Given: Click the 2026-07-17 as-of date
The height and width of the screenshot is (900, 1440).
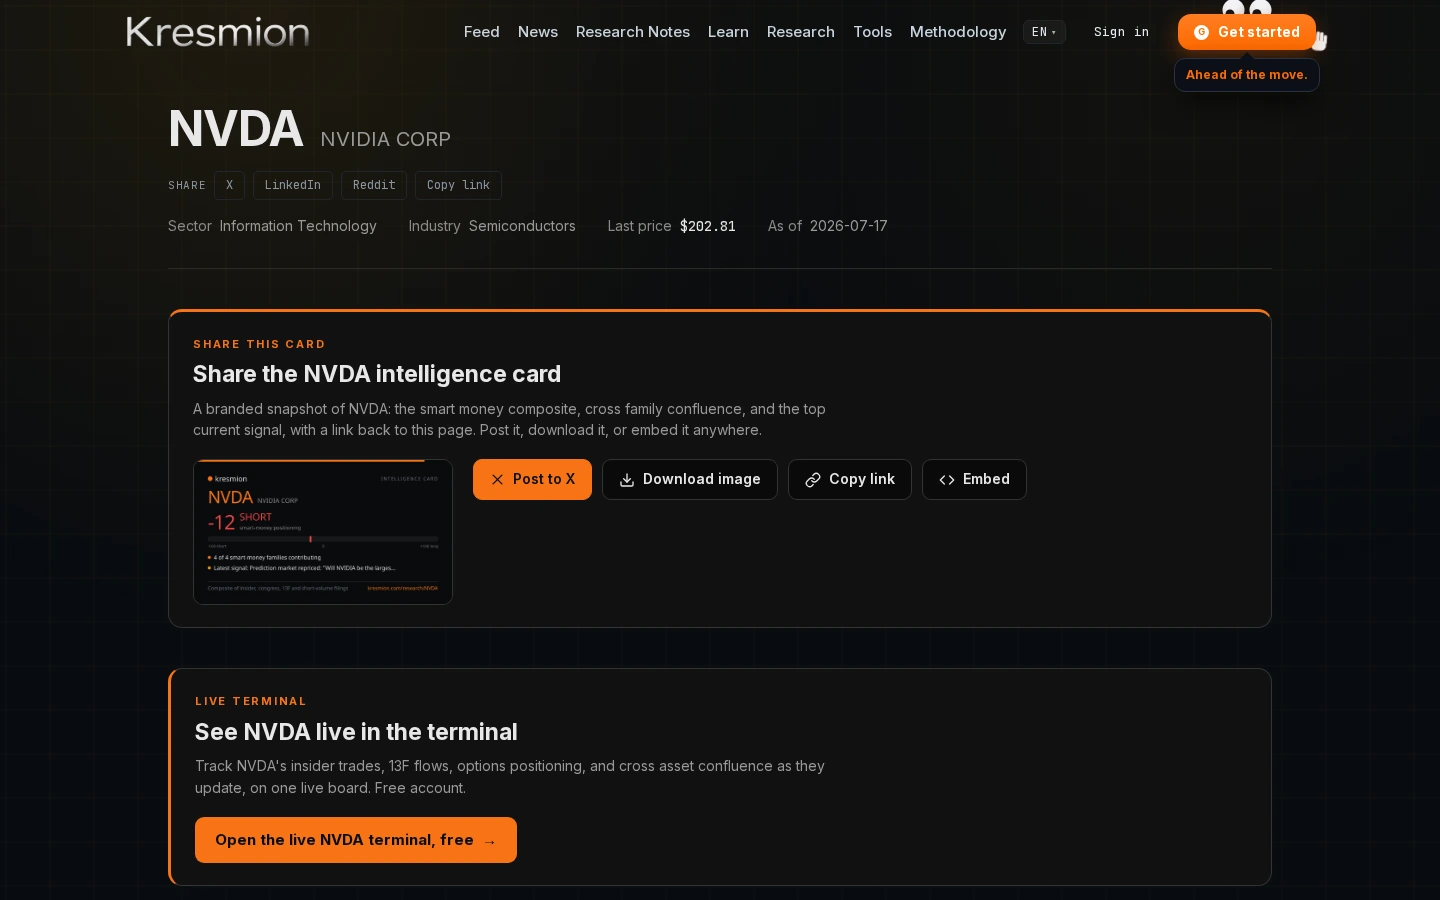Looking at the screenshot, I should (x=849, y=226).
